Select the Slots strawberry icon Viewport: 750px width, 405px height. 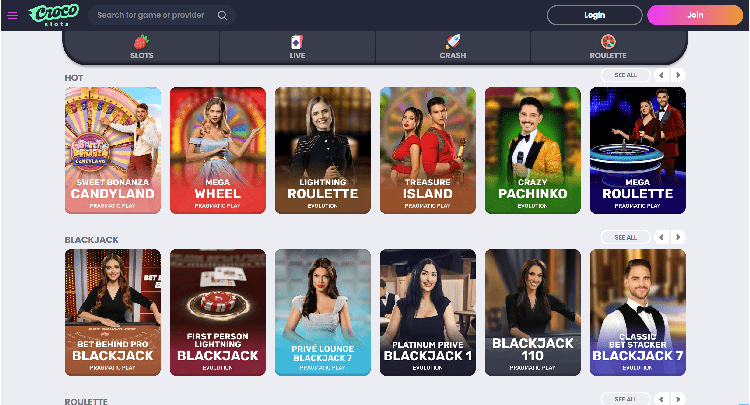tap(141, 42)
